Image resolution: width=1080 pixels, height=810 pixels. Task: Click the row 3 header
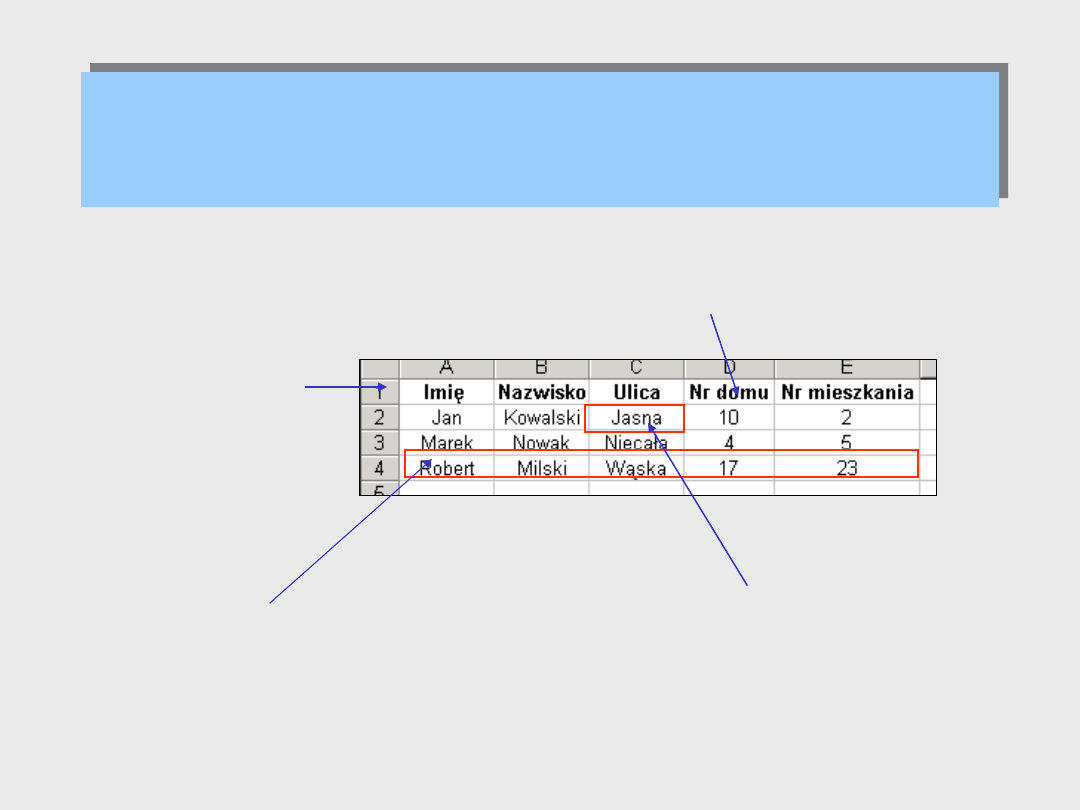coord(379,442)
